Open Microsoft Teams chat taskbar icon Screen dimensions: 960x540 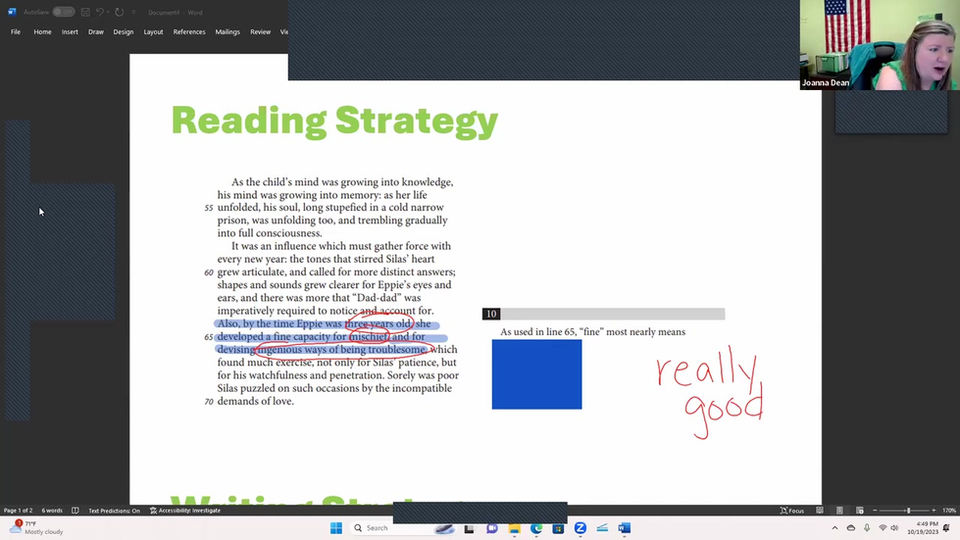click(492, 528)
